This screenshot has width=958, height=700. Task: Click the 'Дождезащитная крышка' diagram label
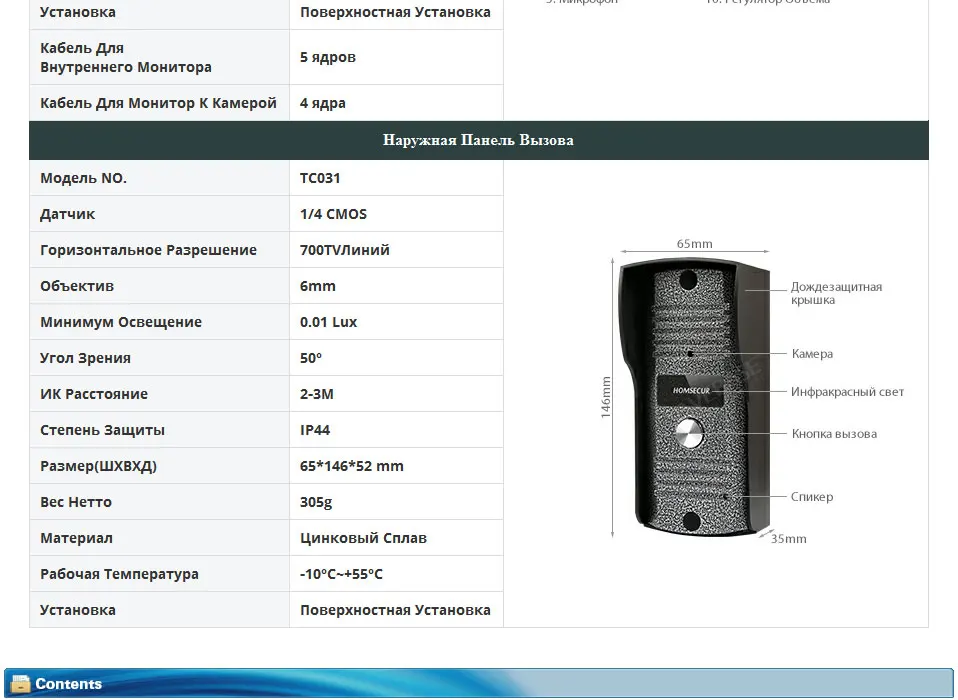[836, 293]
